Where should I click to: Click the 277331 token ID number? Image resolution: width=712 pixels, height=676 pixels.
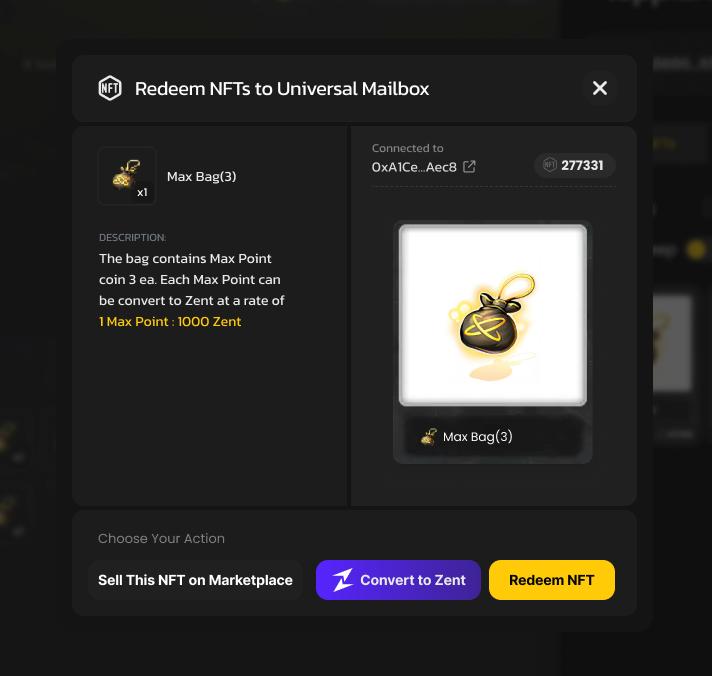tap(582, 165)
